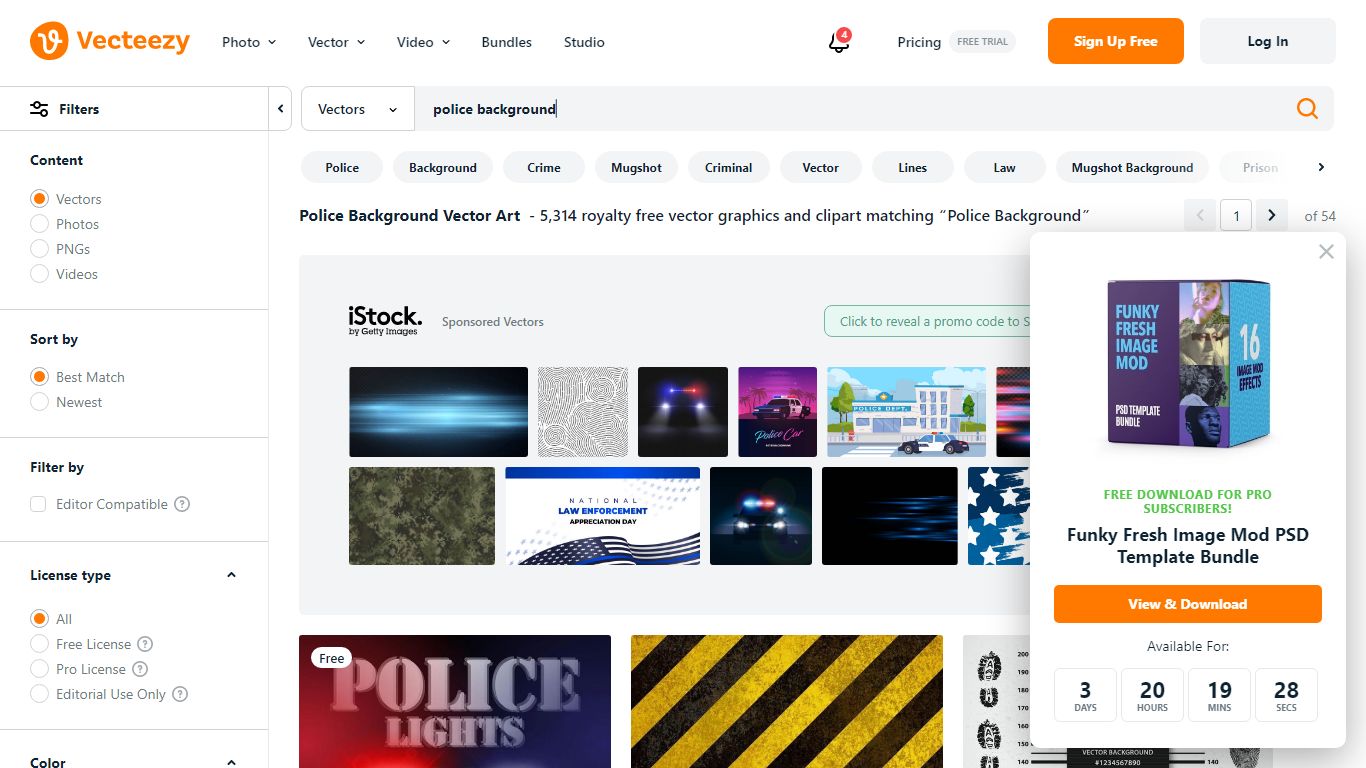This screenshot has height=768, width=1366.
Task: Select Free License option
Action: click(39, 644)
